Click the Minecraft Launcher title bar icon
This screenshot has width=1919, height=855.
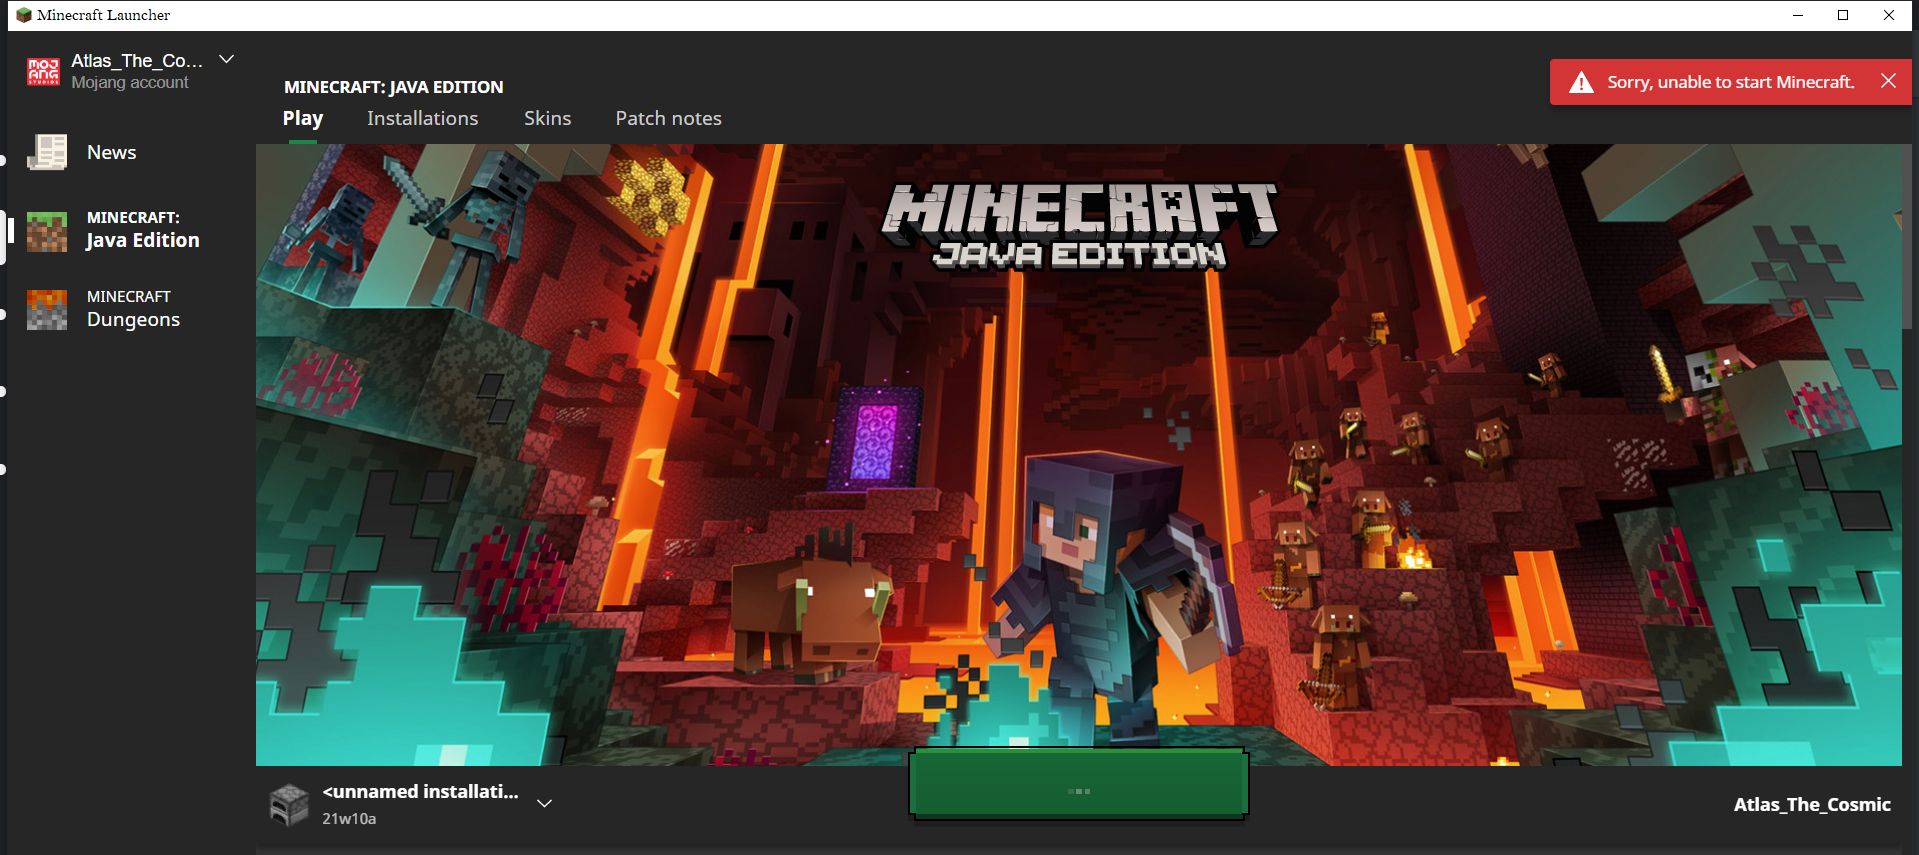[24, 15]
